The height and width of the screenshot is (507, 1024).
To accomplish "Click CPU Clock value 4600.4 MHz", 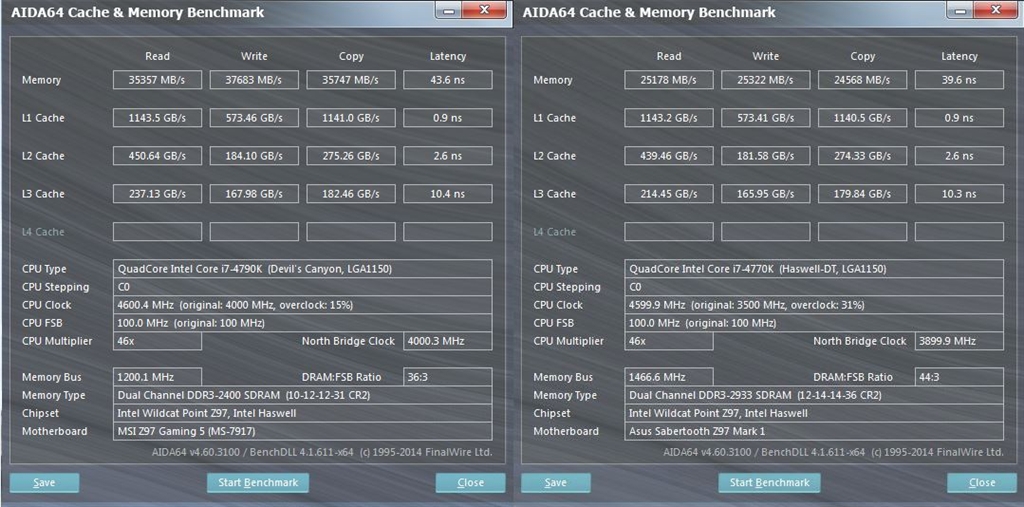I will pos(302,304).
